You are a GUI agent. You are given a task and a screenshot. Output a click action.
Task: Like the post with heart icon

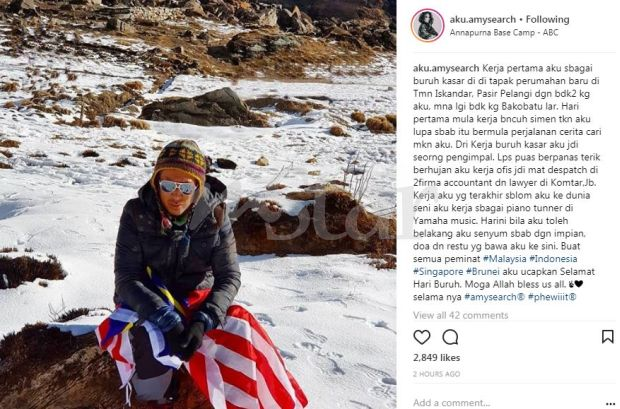click(422, 337)
